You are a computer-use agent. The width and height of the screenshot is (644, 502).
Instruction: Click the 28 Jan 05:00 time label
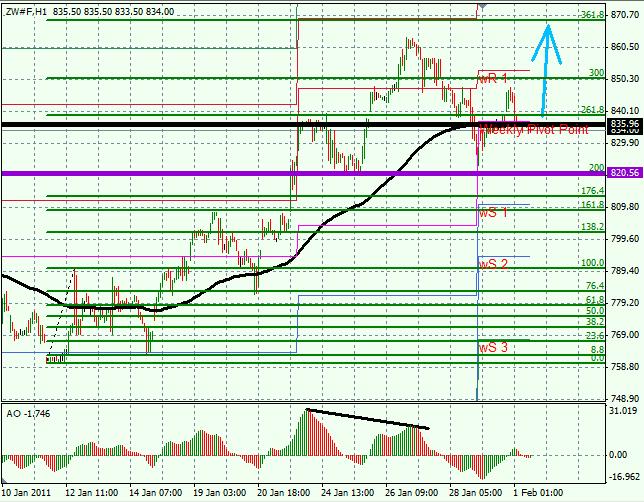tap(476, 493)
